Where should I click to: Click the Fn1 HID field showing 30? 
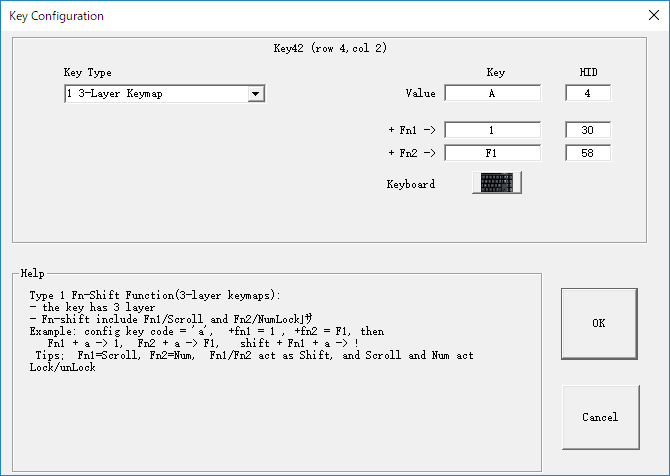tap(588, 130)
